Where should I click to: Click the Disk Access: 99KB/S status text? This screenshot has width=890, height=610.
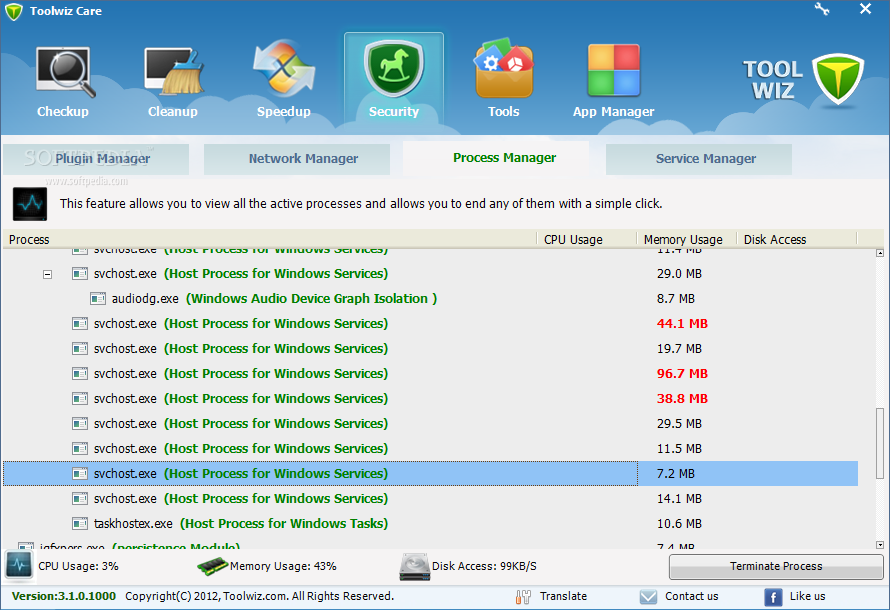484,566
